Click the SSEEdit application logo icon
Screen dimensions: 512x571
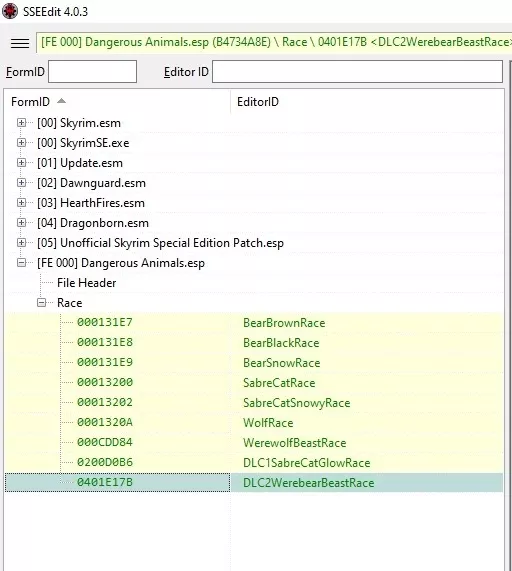10,11
